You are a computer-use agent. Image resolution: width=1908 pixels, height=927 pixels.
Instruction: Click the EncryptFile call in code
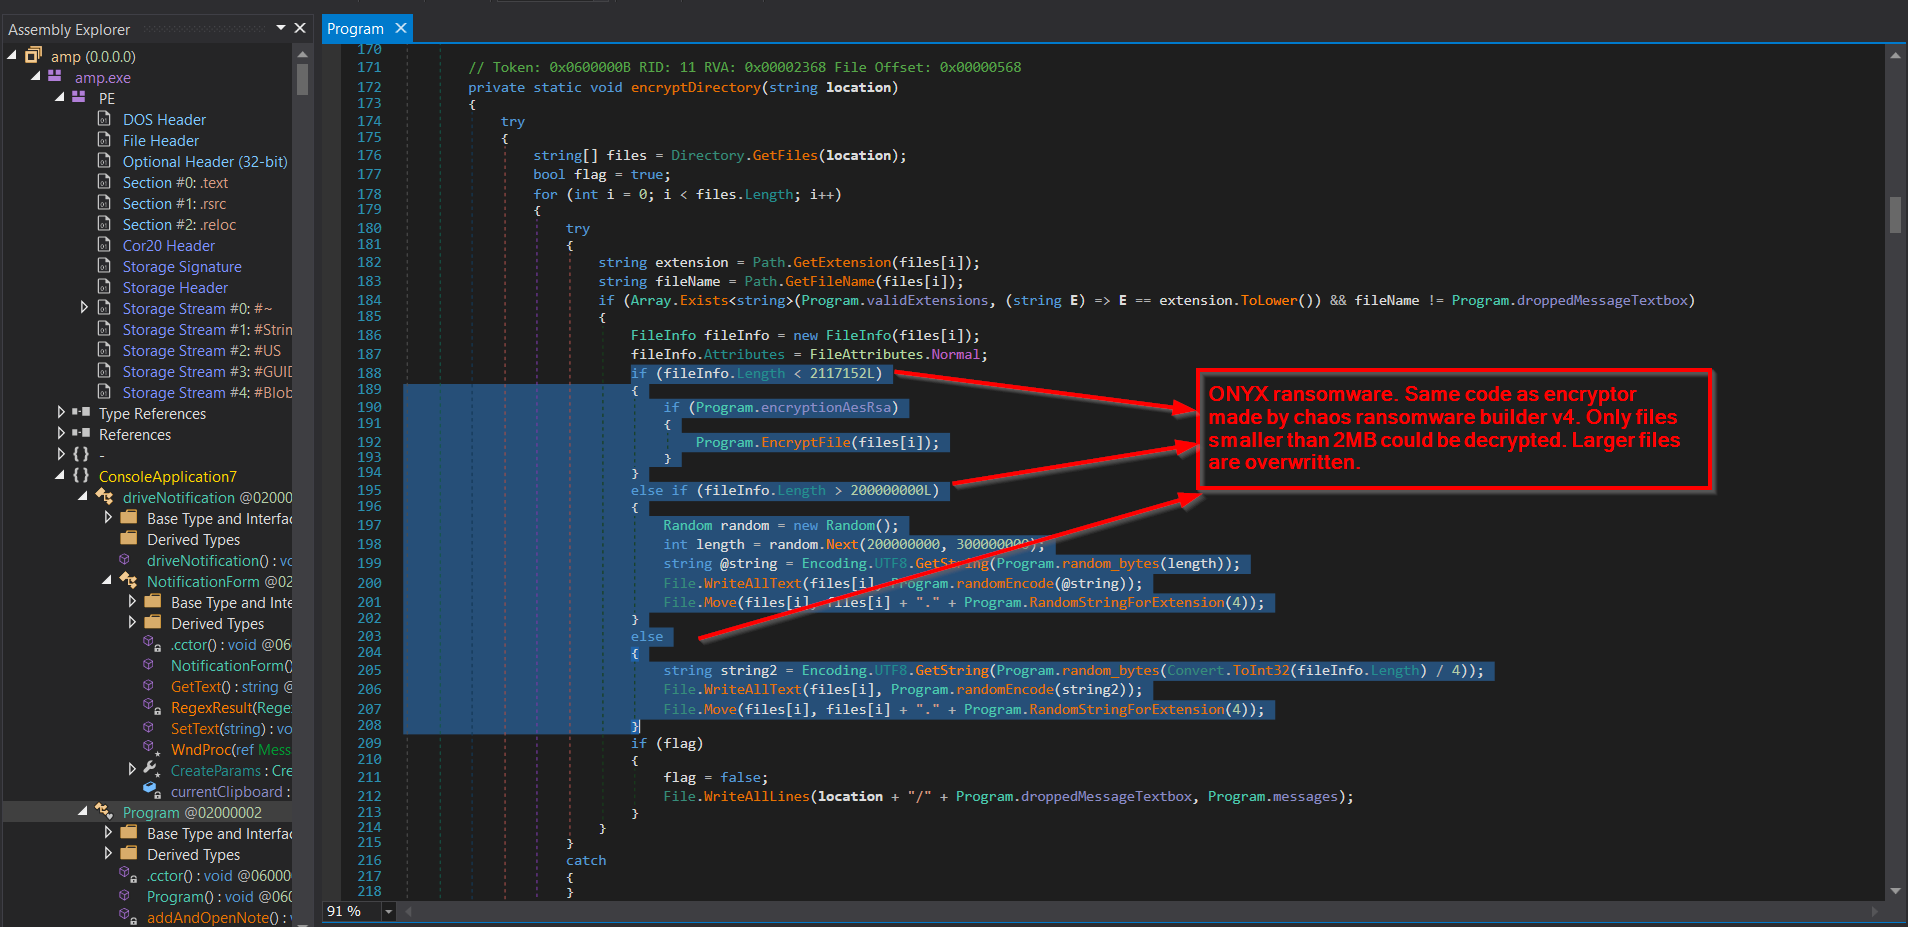click(x=805, y=442)
